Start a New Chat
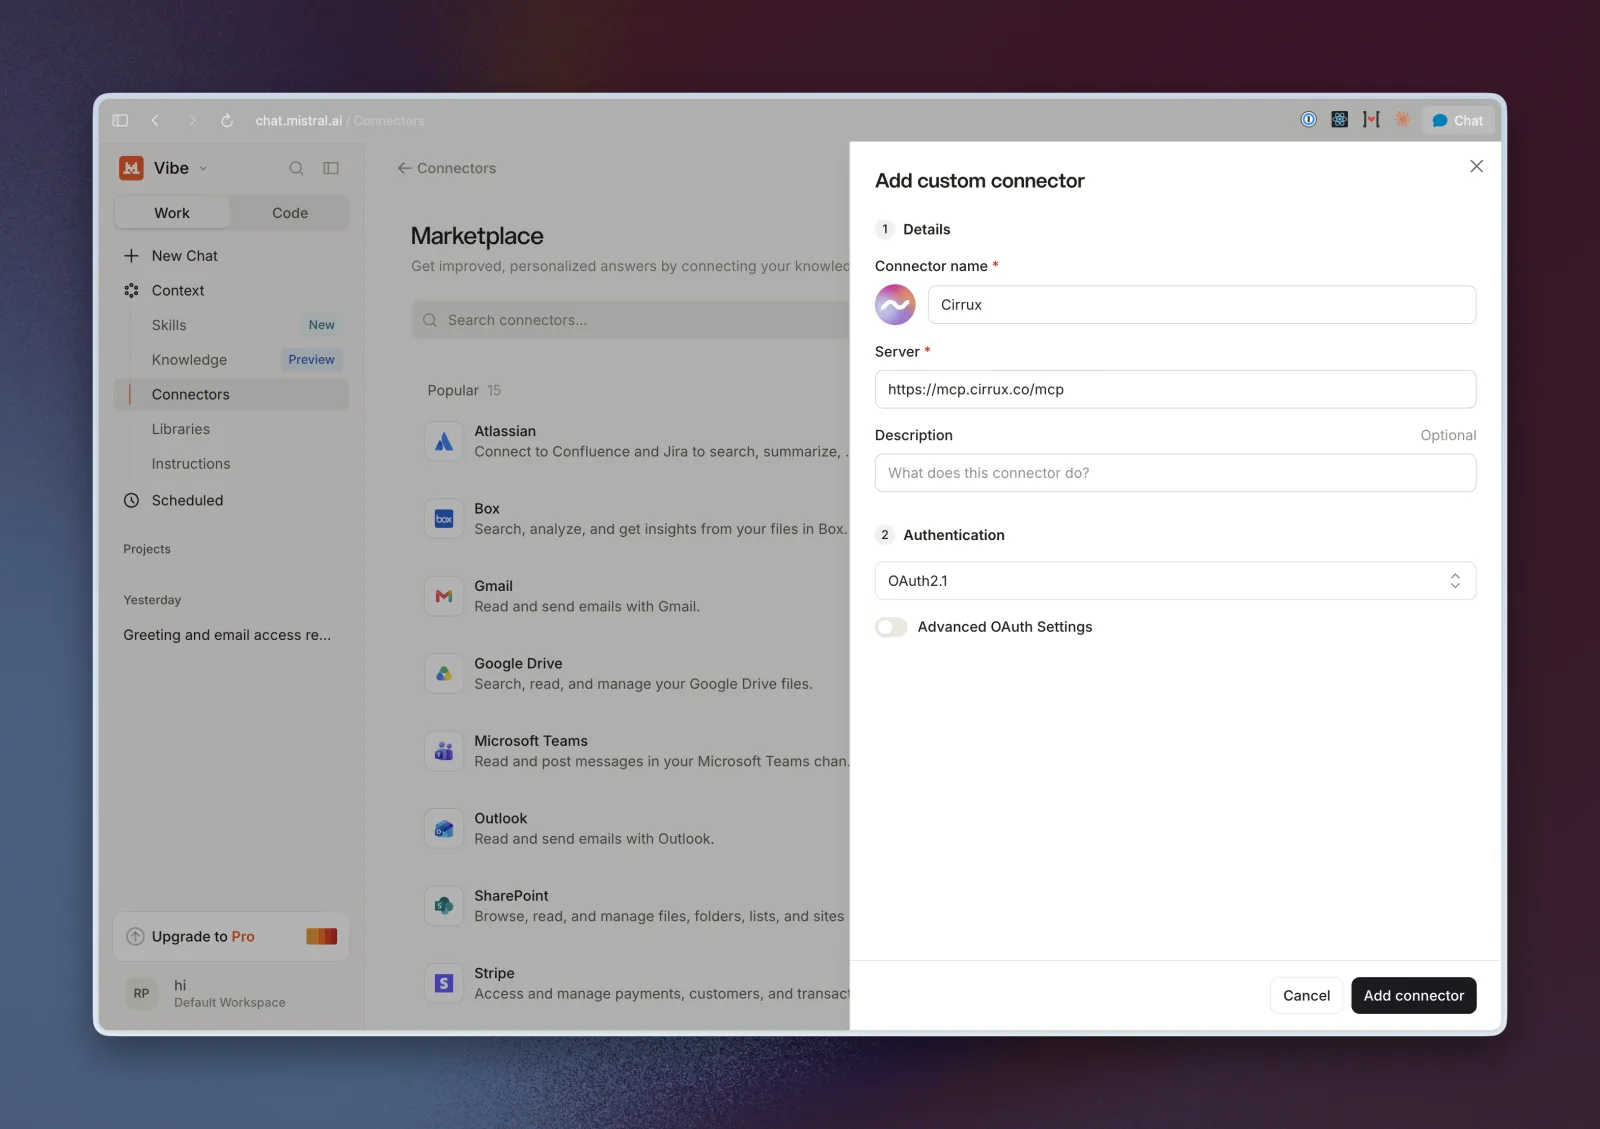1600x1129 pixels. point(231,256)
